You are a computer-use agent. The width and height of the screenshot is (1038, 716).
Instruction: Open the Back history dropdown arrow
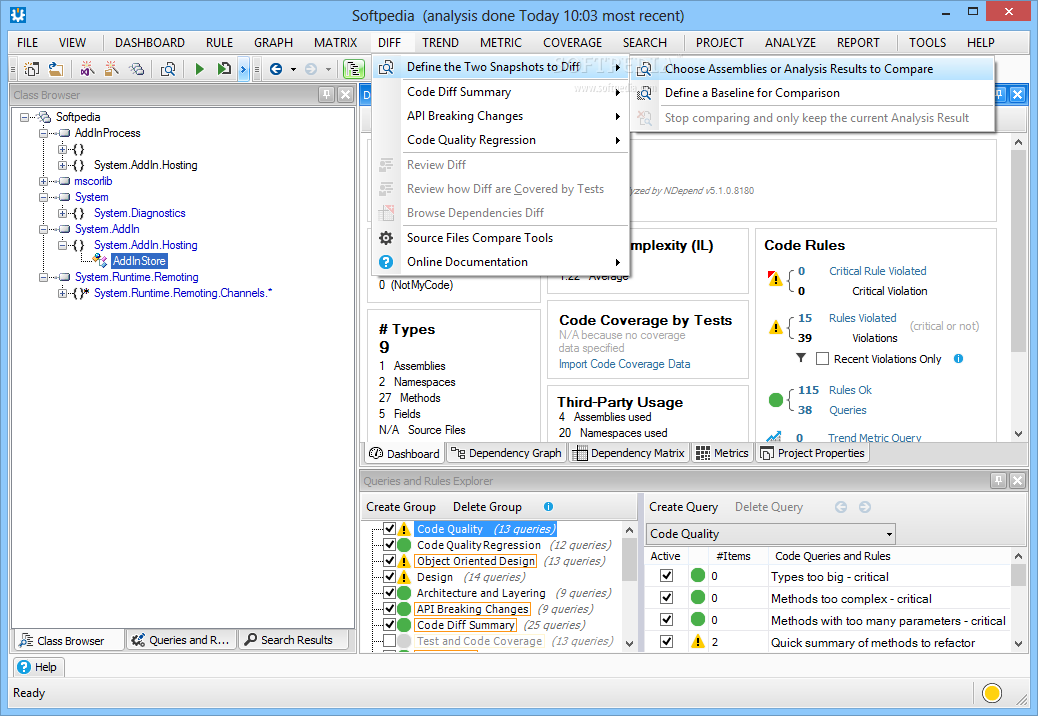tap(293, 69)
